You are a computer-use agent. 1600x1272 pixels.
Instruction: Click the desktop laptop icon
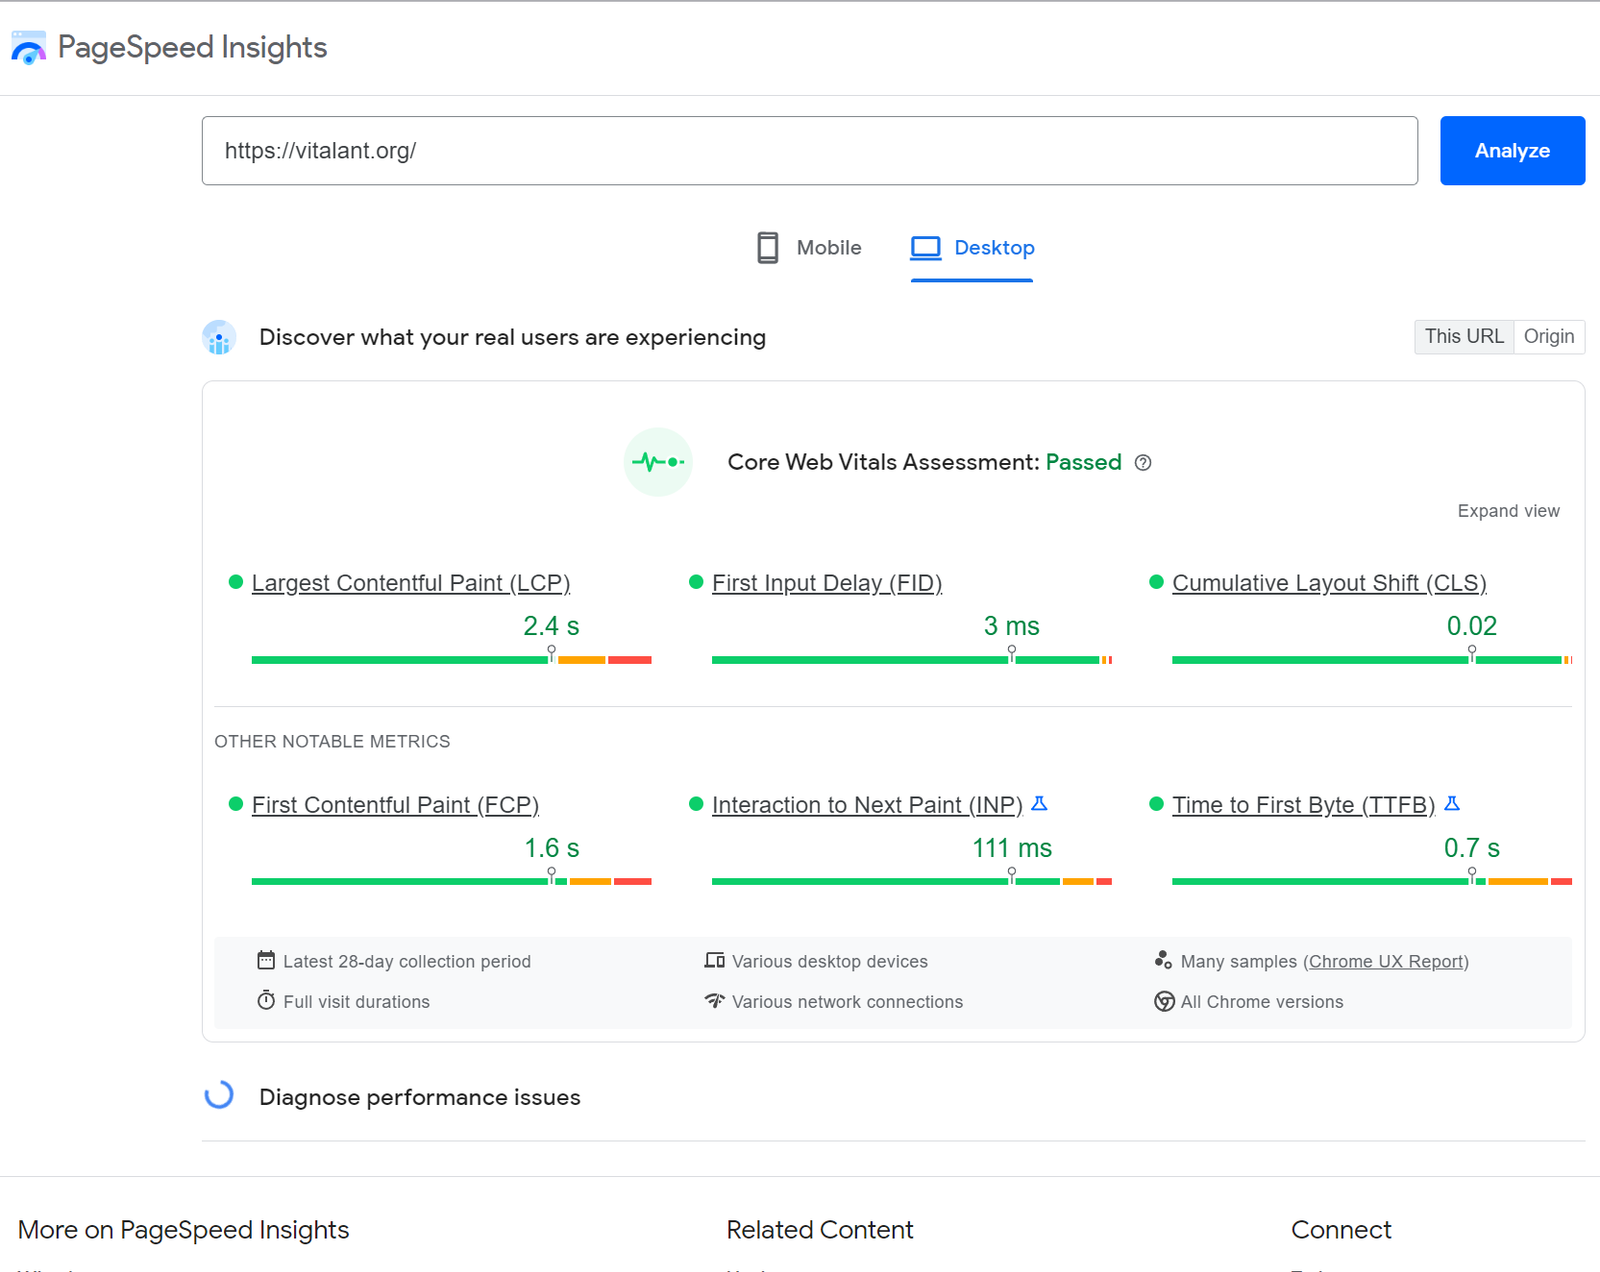[x=925, y=247]
